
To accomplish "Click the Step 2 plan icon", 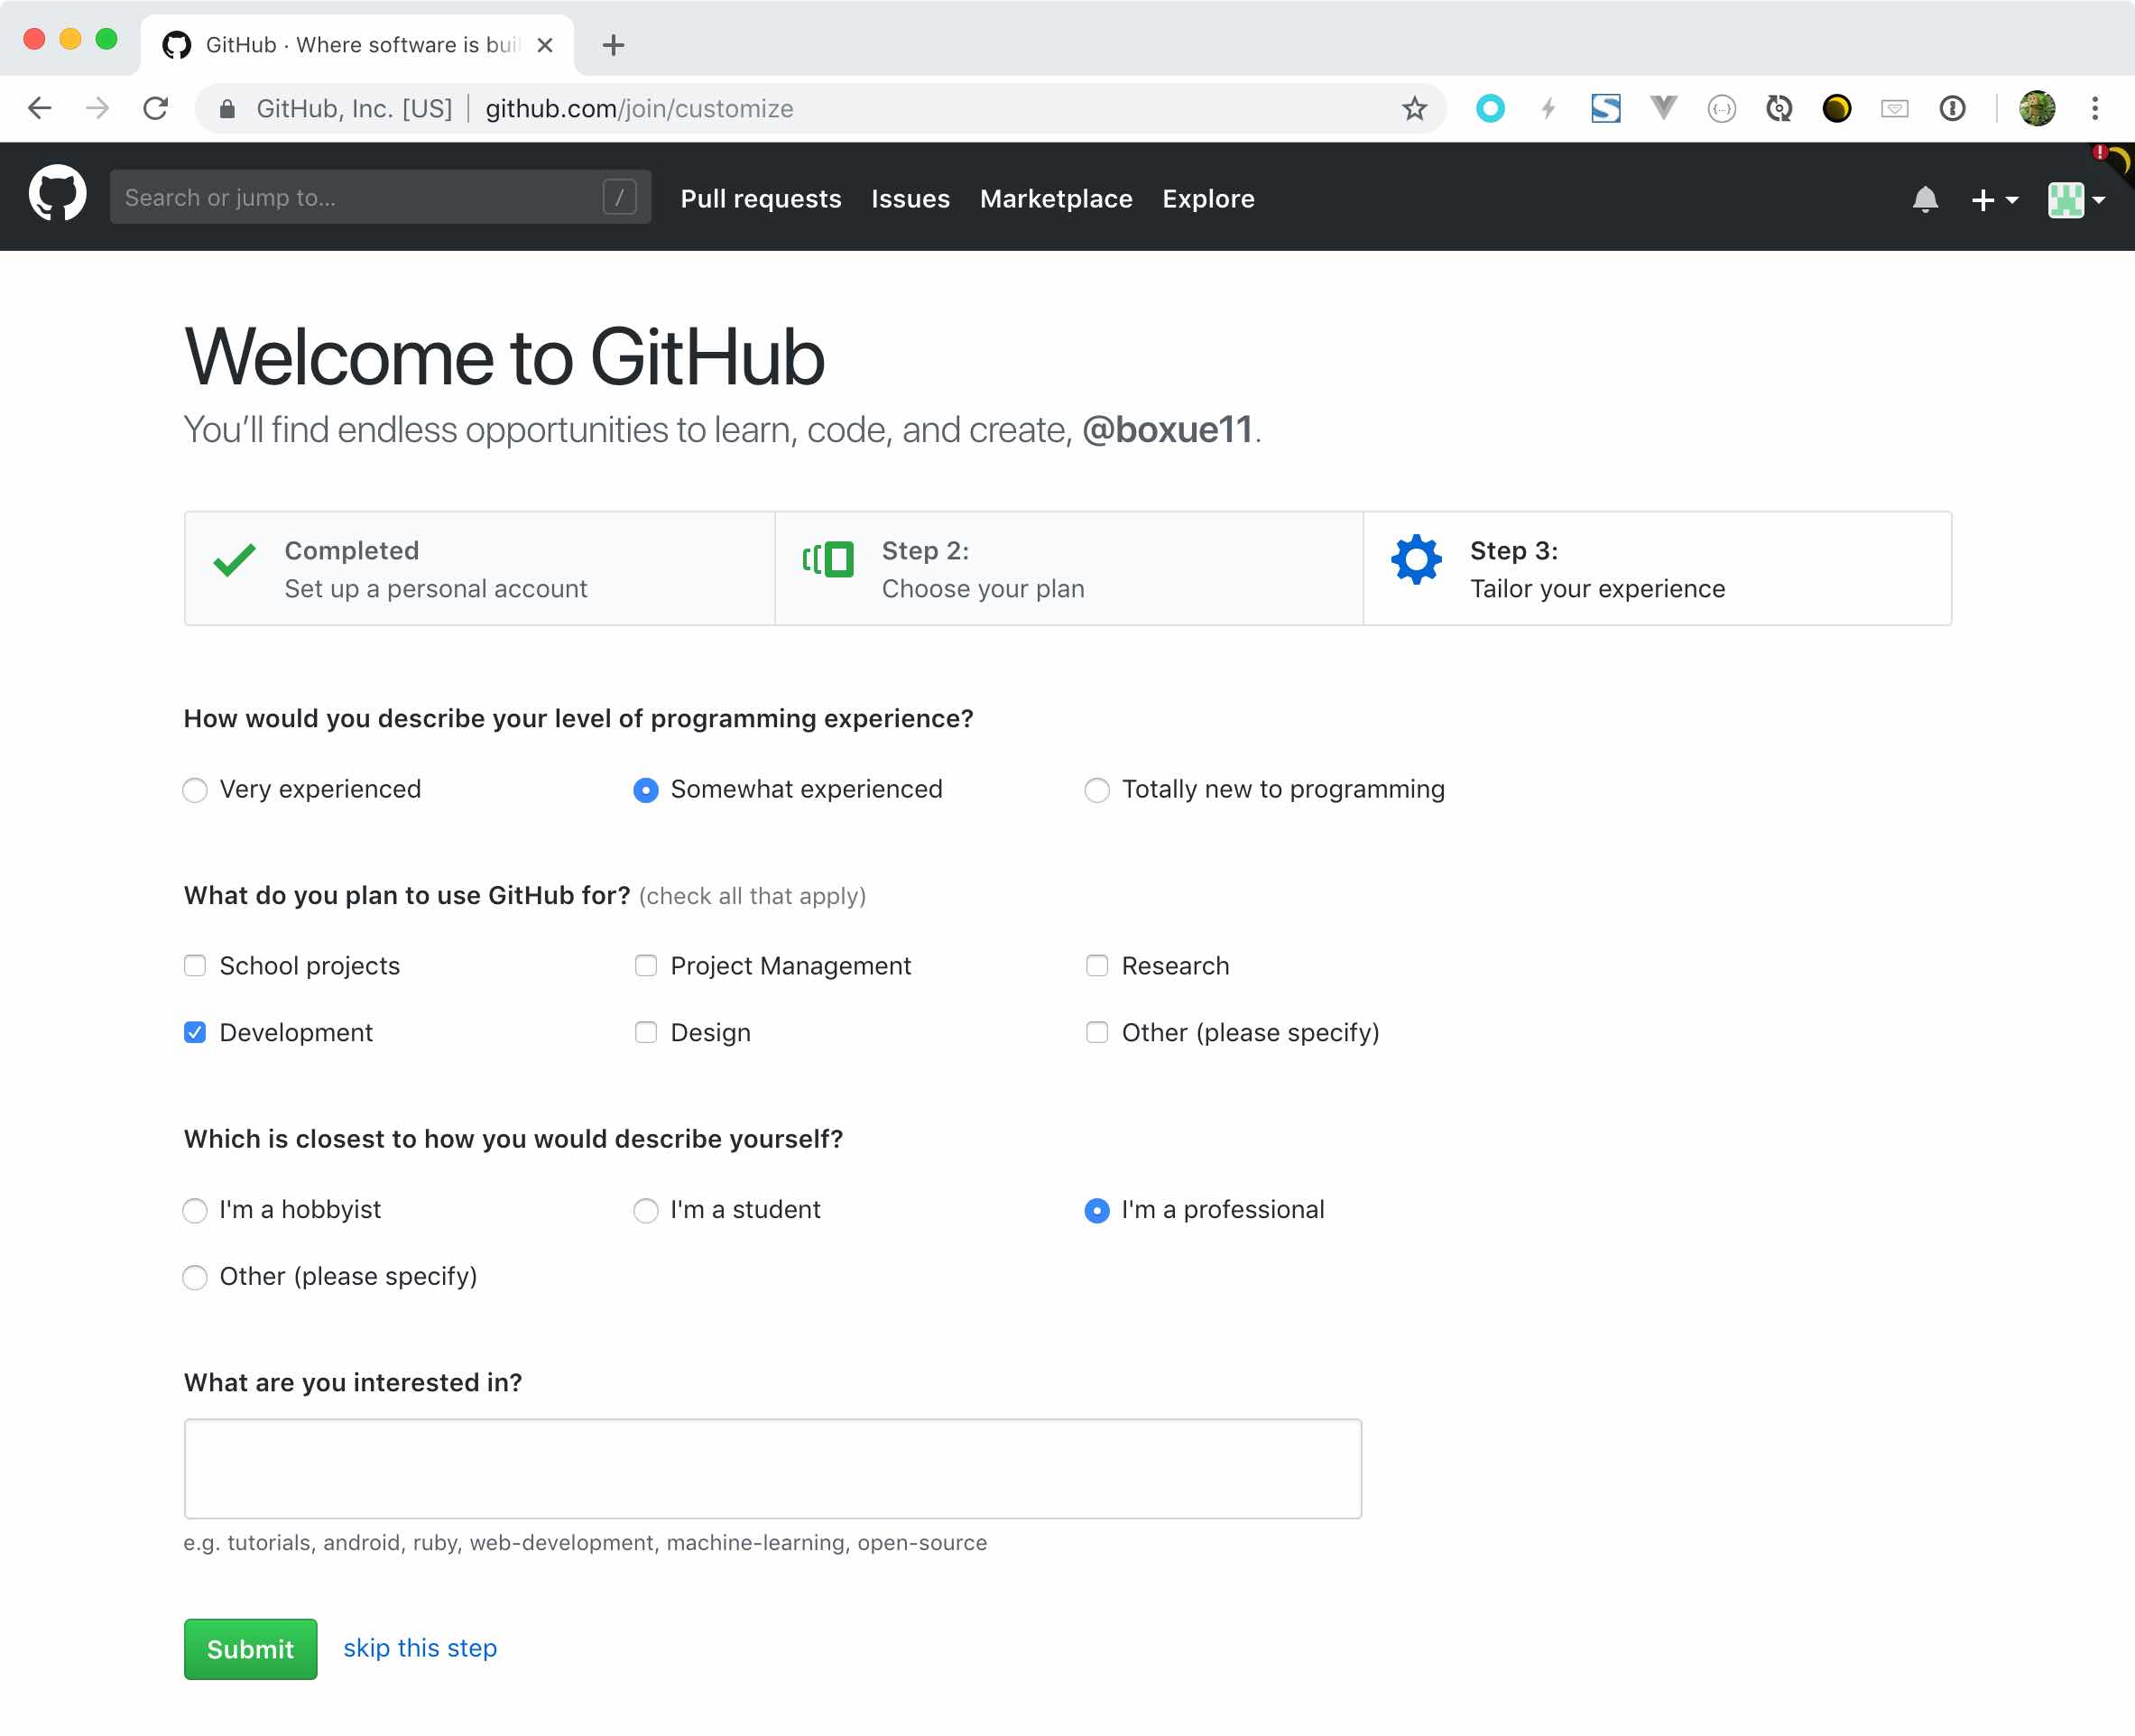I will (828, 559).
